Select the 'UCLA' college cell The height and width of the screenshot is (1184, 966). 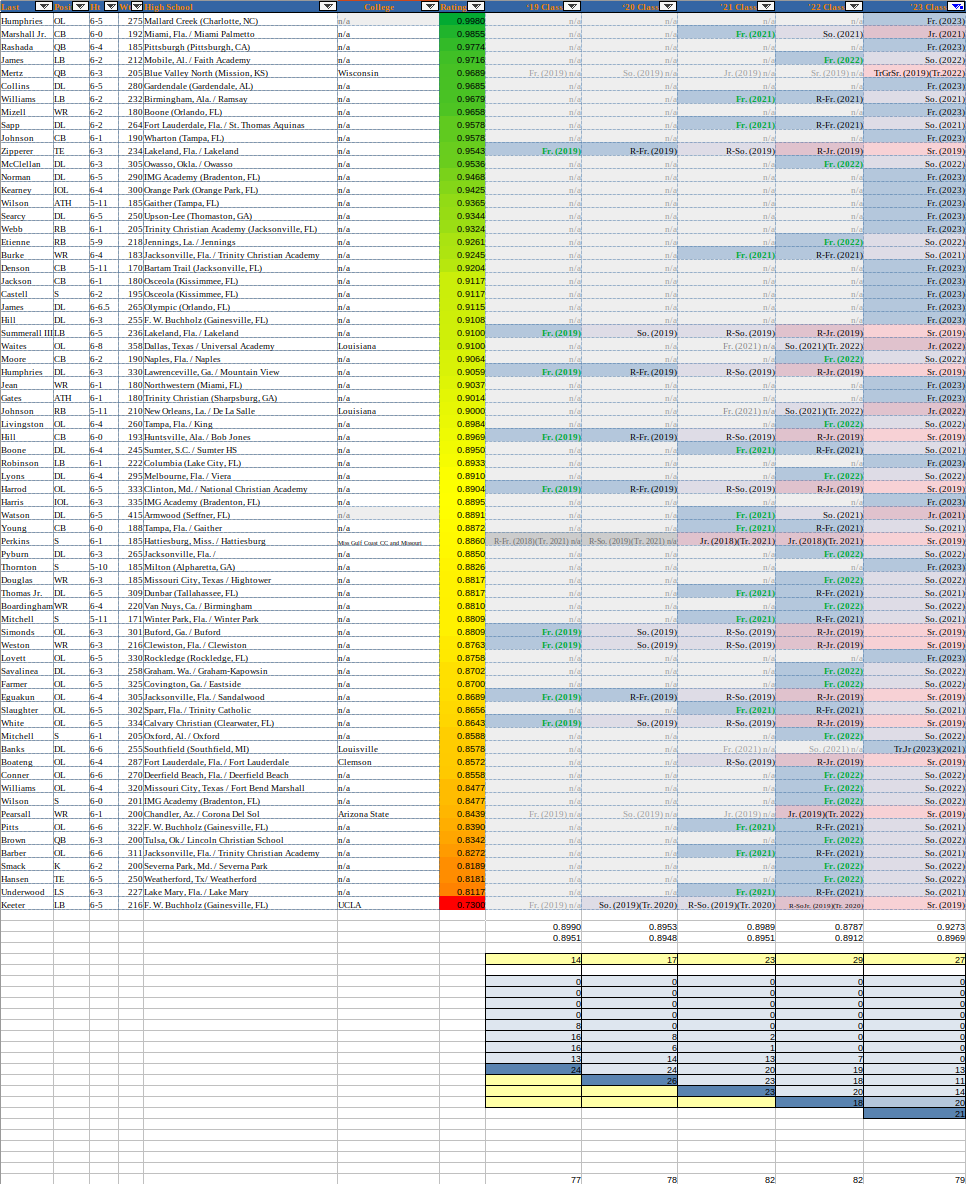coord(388,905)
